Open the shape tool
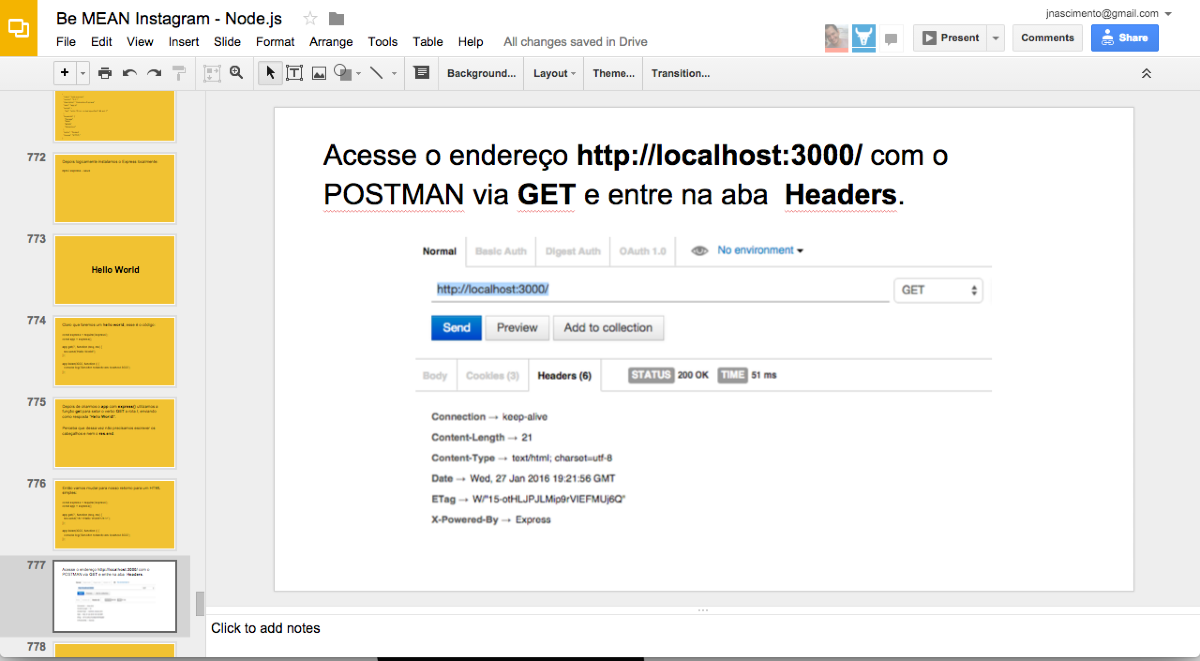The height and width of the screenshot is (661, 1200). click(x=342, y=73)
